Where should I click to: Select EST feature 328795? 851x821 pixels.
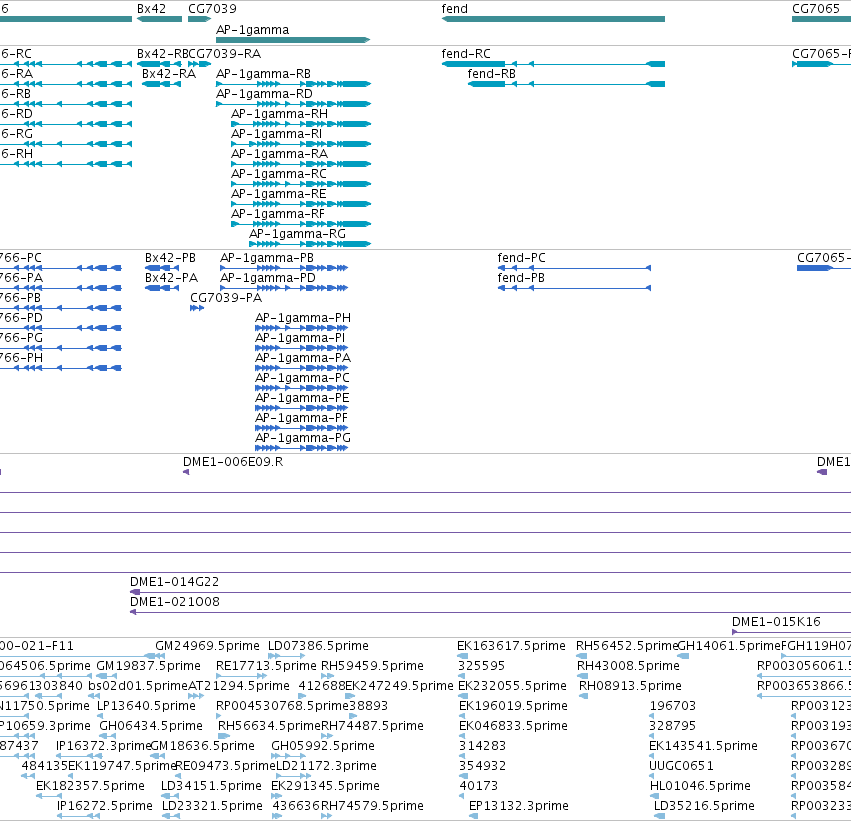672,726
